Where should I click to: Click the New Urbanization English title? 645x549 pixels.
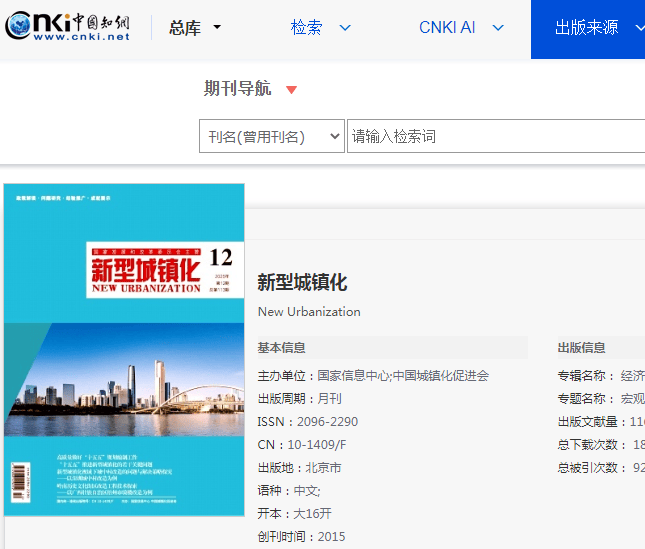pos(309,312)
